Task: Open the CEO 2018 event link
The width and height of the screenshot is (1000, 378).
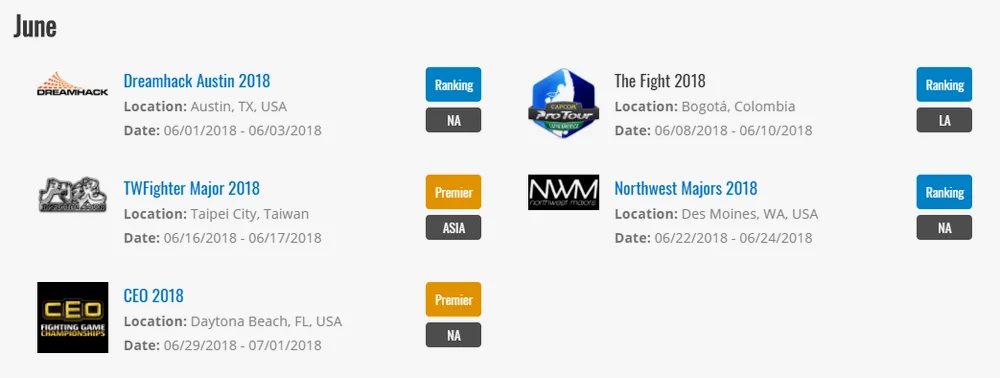Action: 153,296
